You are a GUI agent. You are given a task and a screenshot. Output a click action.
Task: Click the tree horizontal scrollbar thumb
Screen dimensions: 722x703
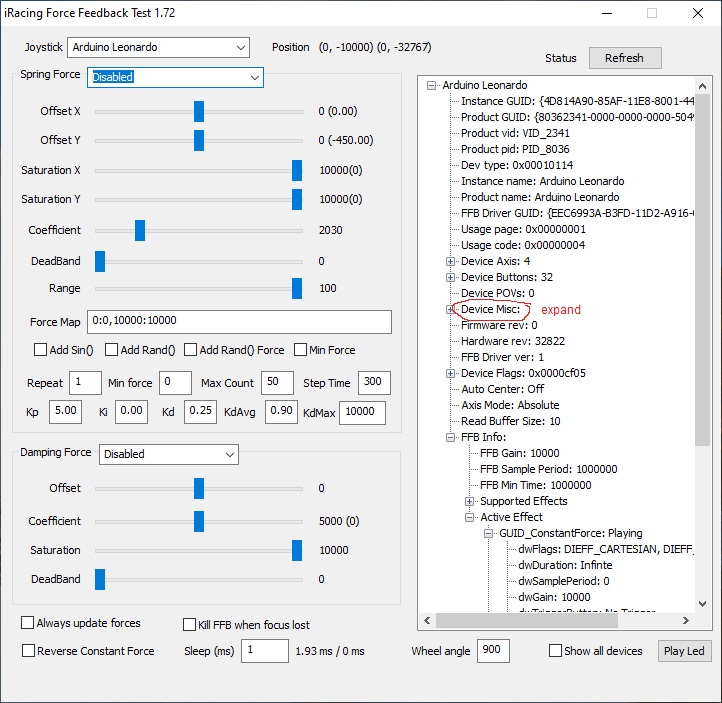(527, 621)
